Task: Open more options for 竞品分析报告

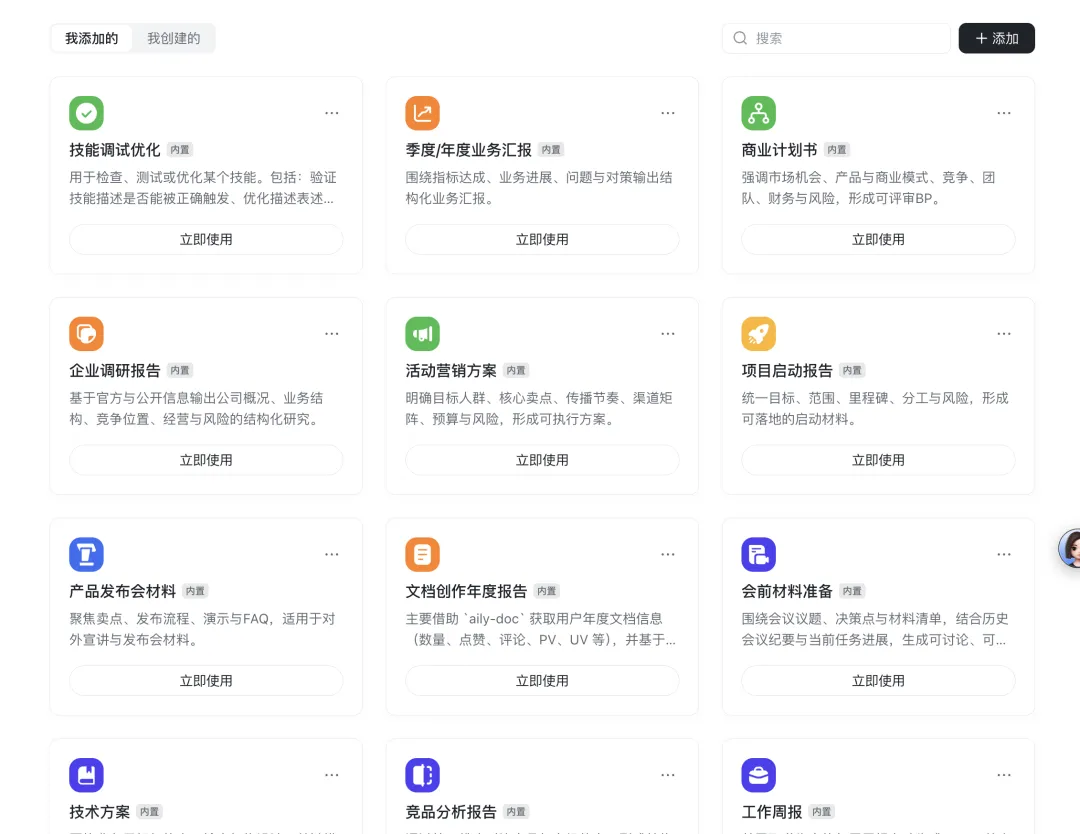Action: 667,775
